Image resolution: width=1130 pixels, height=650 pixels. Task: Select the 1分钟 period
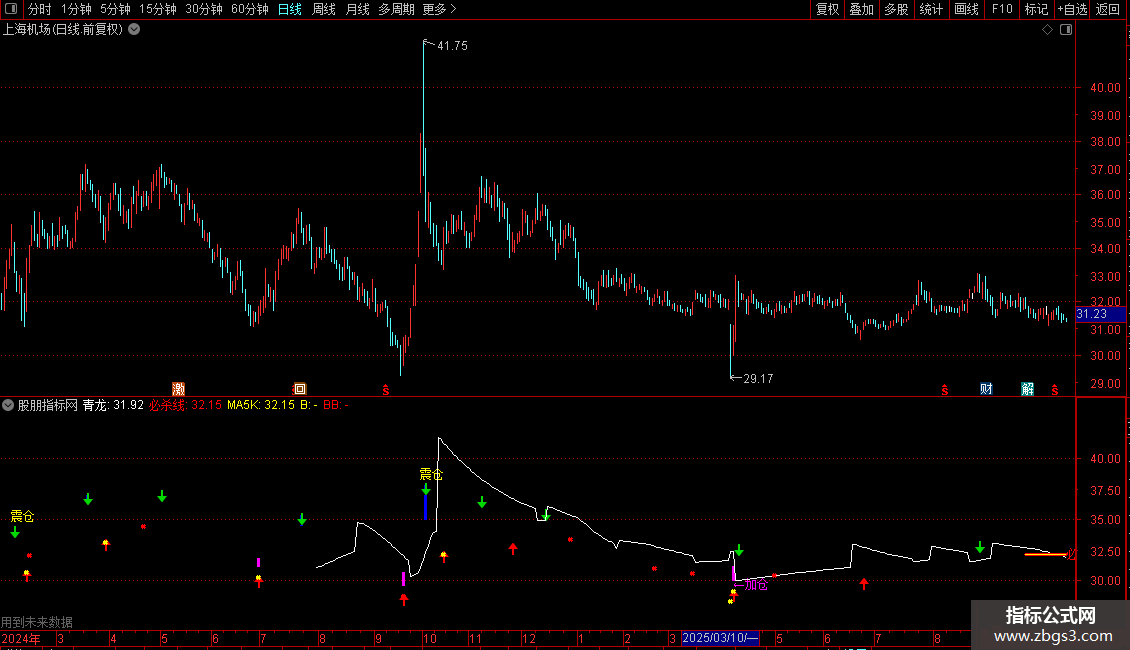point(76,9)
